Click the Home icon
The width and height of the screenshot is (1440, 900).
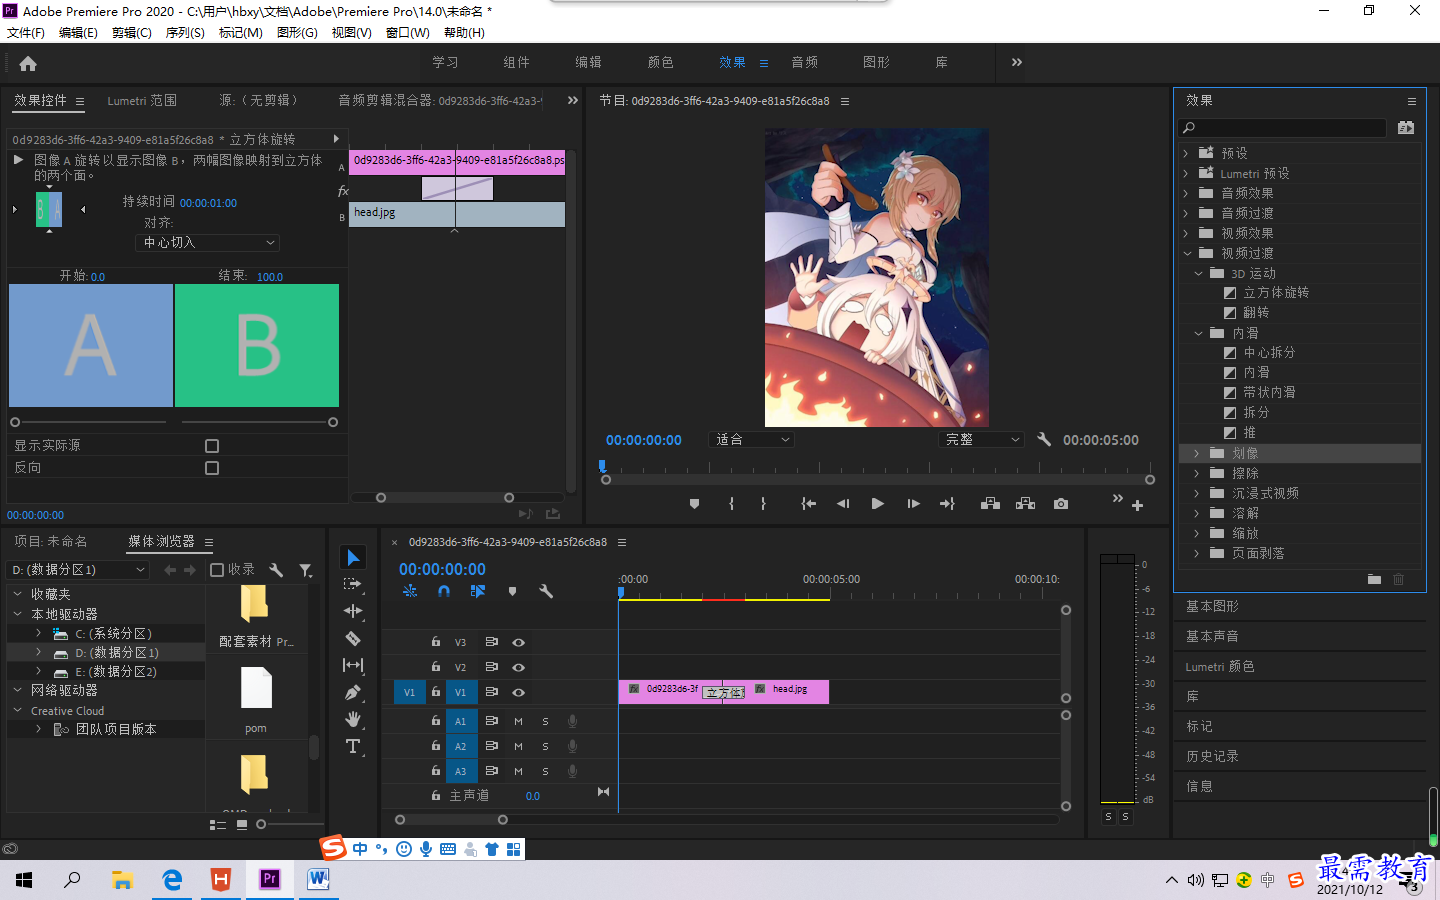(x=28, y=63)
